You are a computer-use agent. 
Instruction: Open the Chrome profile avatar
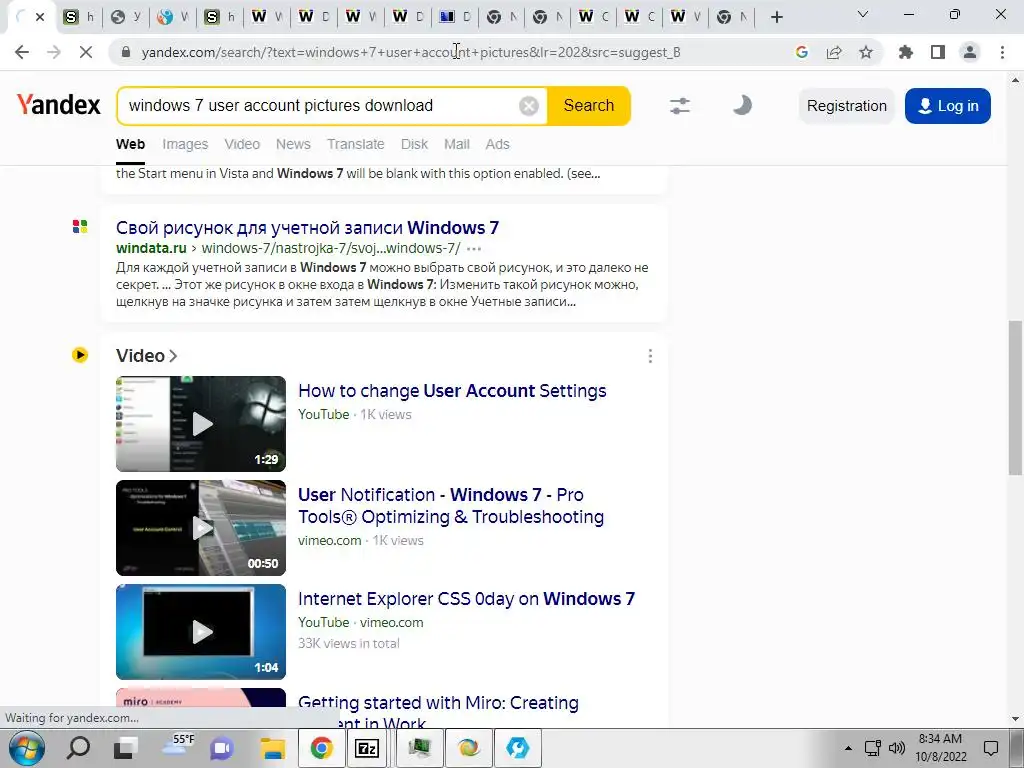coord(970,52)
